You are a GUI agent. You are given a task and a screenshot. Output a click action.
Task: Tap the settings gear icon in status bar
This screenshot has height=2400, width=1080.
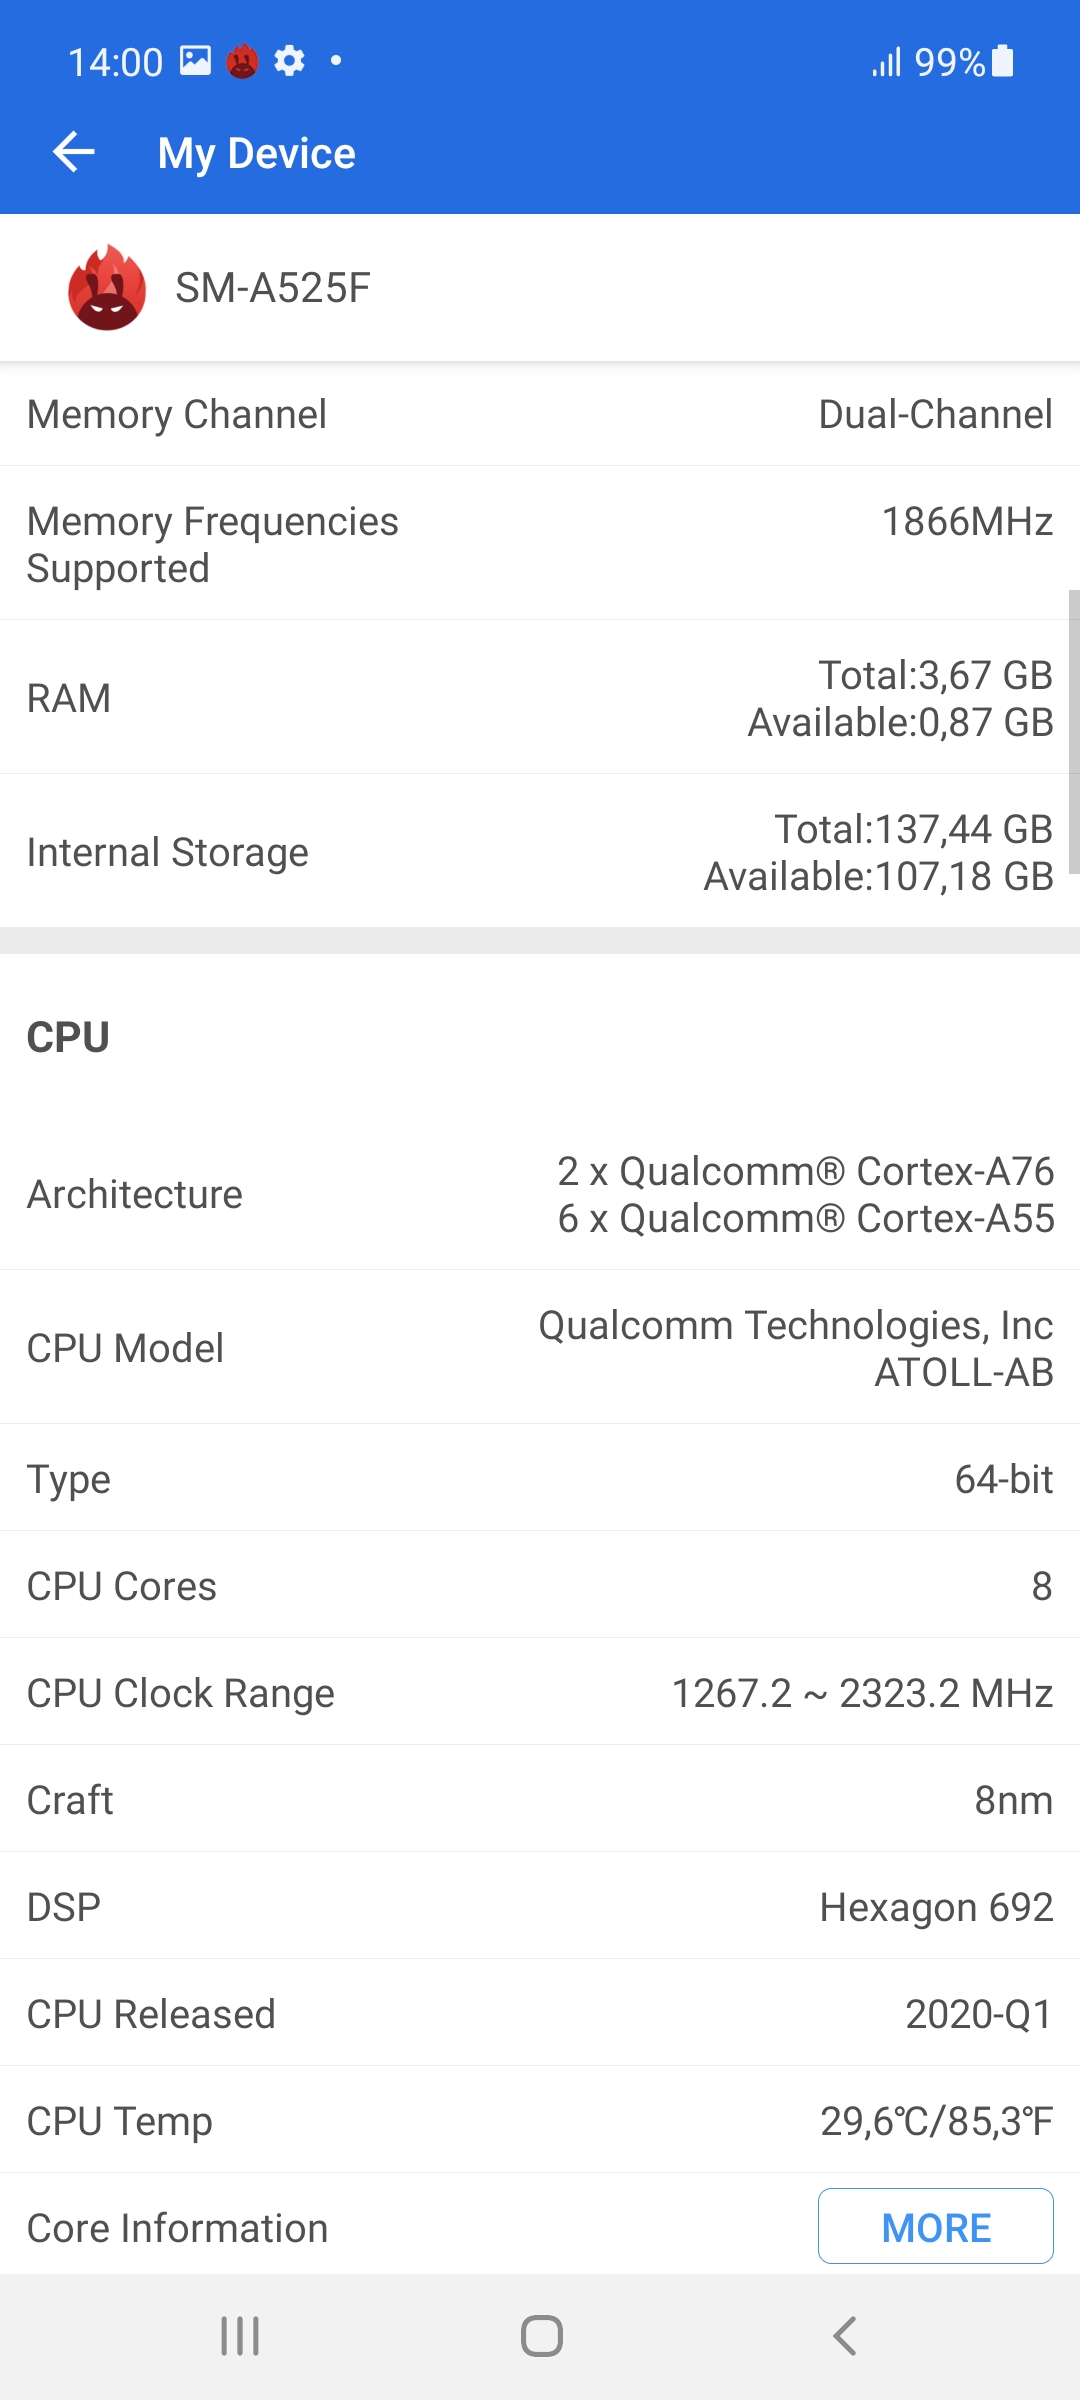[x=289, y=61]
